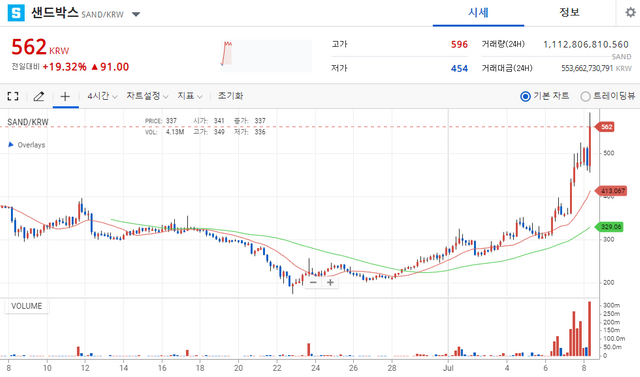Zoom in the chart with plus button

330,282
